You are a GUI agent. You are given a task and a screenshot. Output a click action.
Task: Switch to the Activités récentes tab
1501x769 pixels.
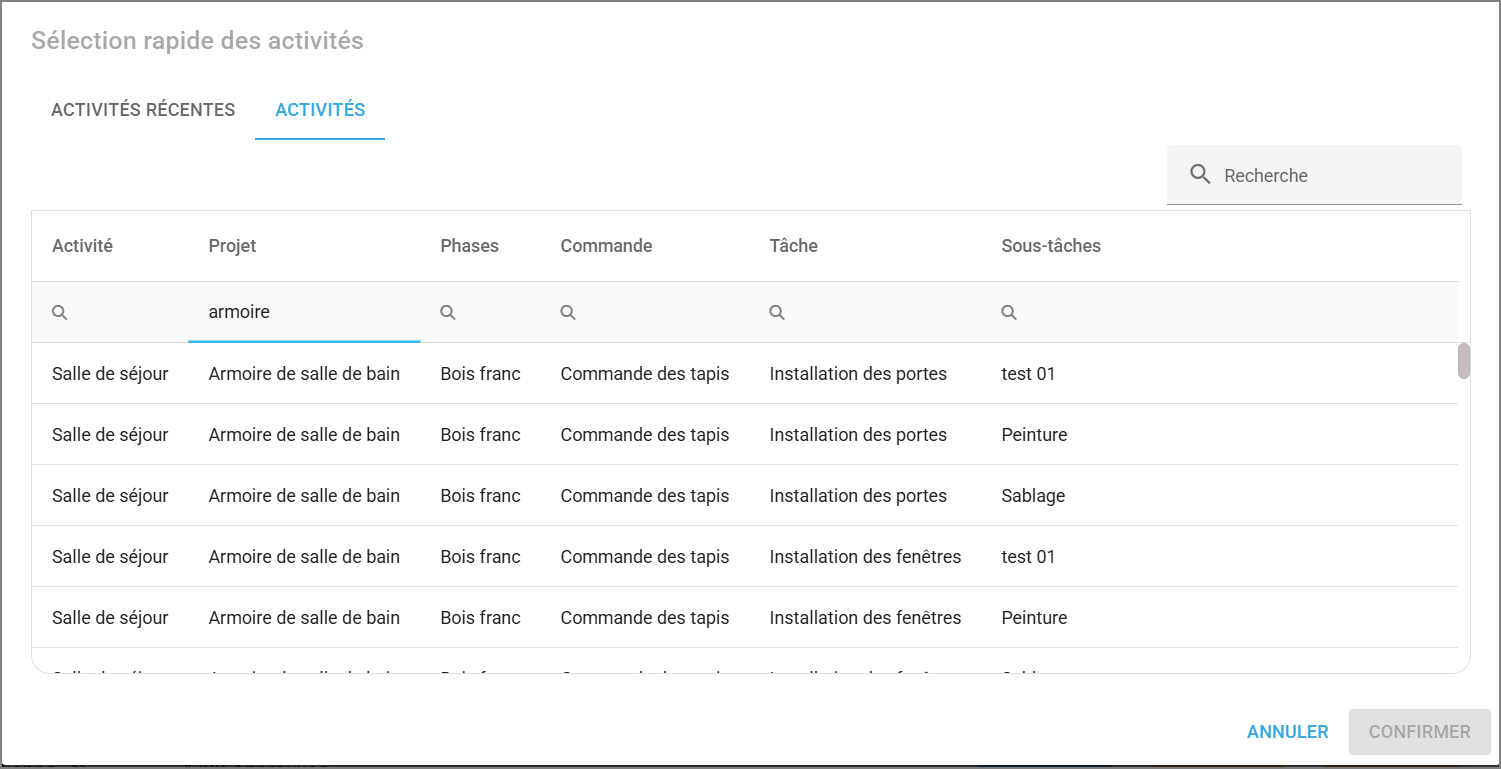(x=143, y=110)
